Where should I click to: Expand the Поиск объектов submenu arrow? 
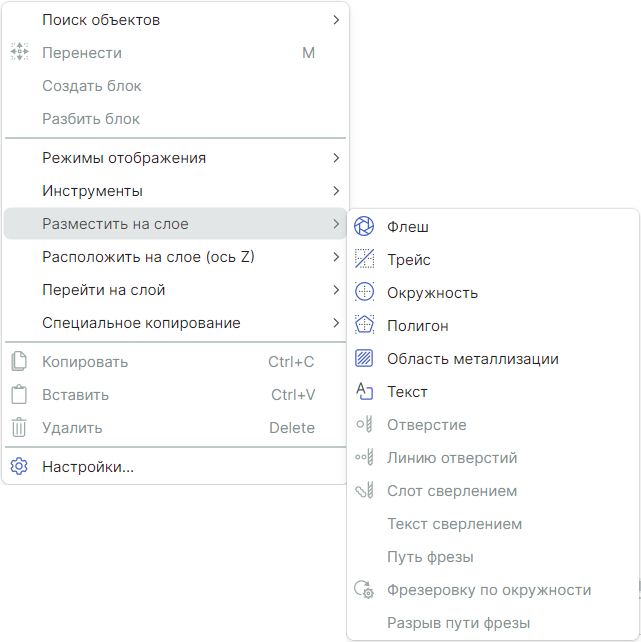click(x=336, y=20)
